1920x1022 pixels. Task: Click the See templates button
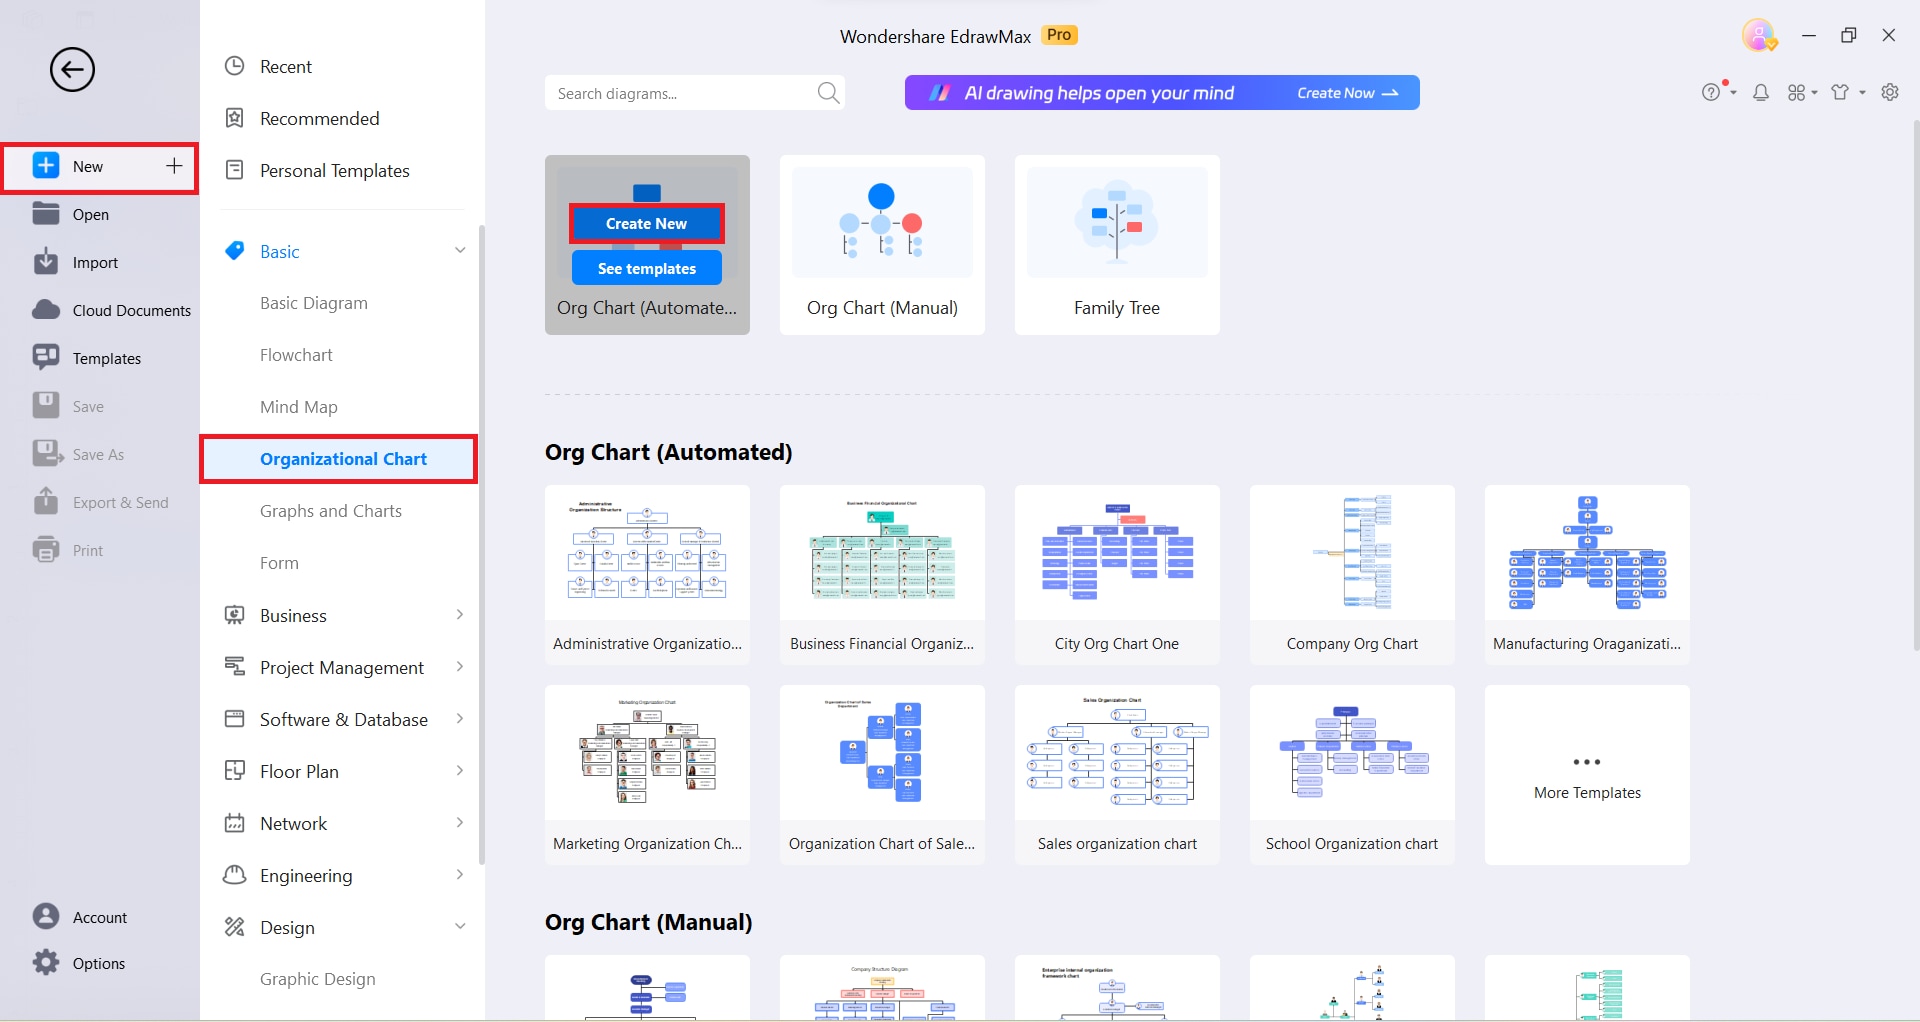click(647, 268)
